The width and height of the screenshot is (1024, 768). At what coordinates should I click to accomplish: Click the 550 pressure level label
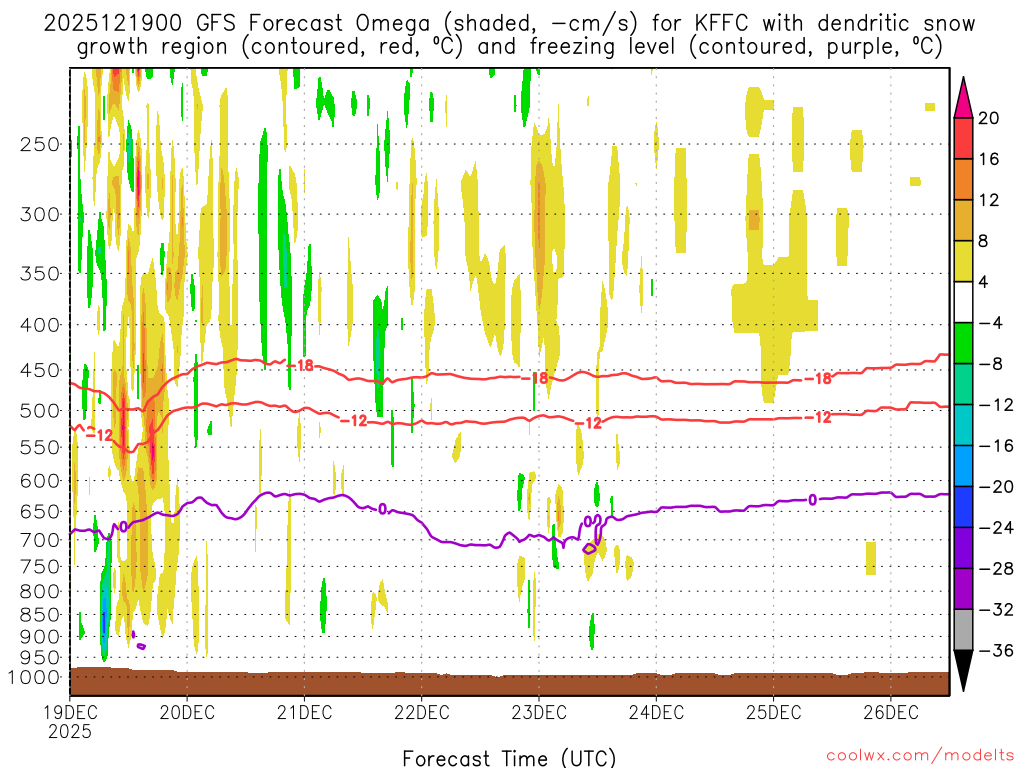(x=40, y=447)
